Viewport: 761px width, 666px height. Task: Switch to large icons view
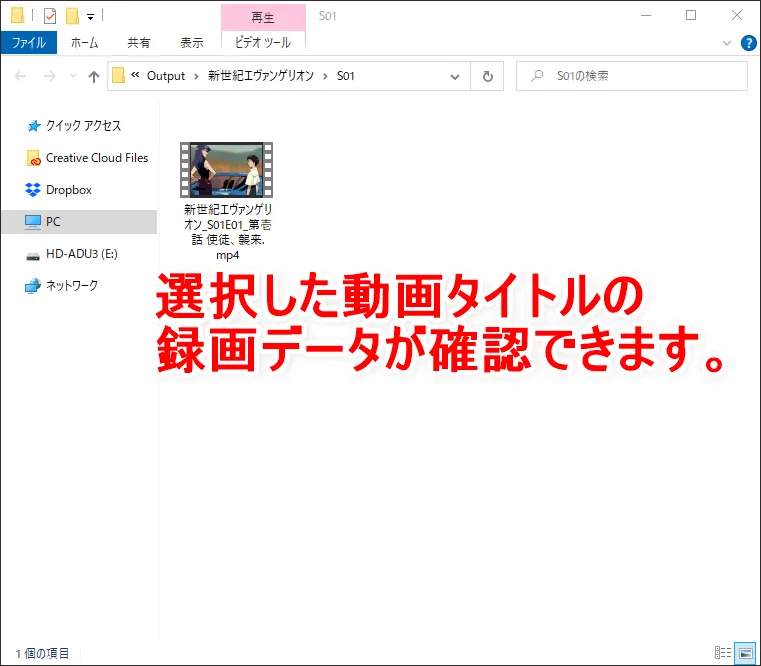[x=745, y=652]
